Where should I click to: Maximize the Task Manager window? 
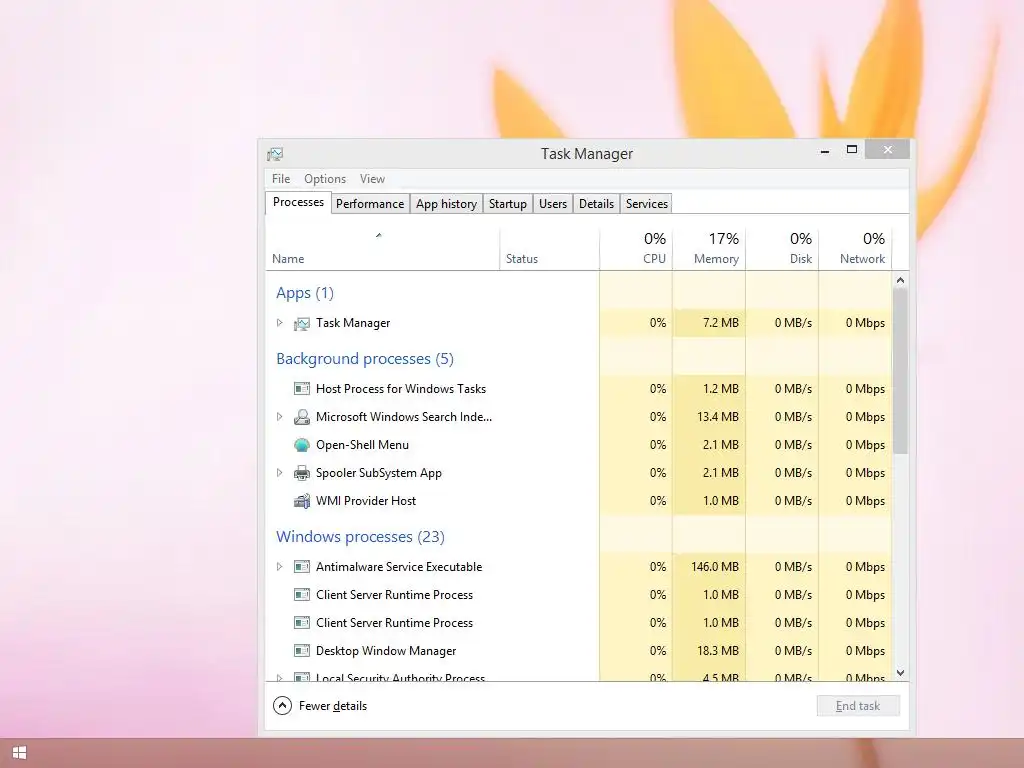tap(852, 150)
